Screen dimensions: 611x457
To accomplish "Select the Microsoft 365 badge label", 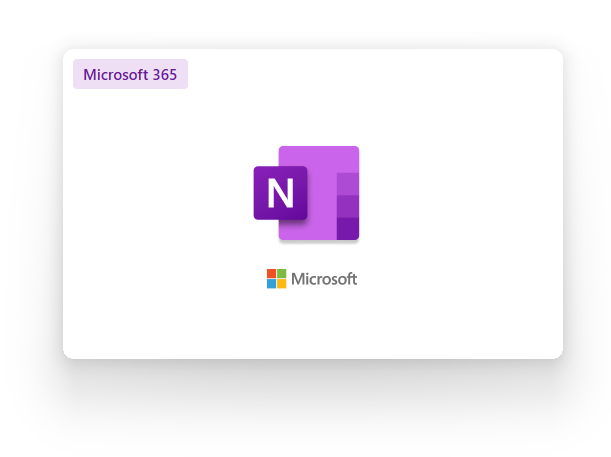I will [x=130, y=74].
